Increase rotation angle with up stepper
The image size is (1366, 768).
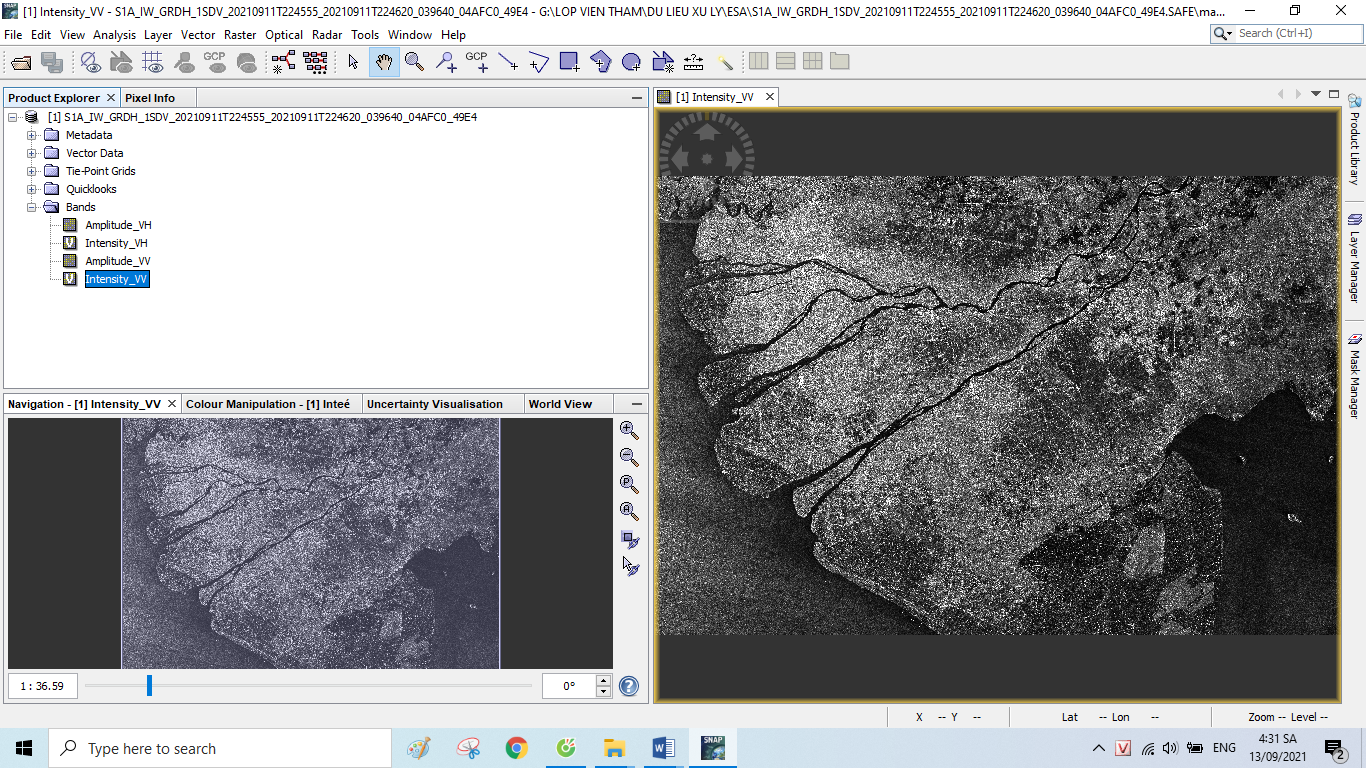(x=603, y=681)
